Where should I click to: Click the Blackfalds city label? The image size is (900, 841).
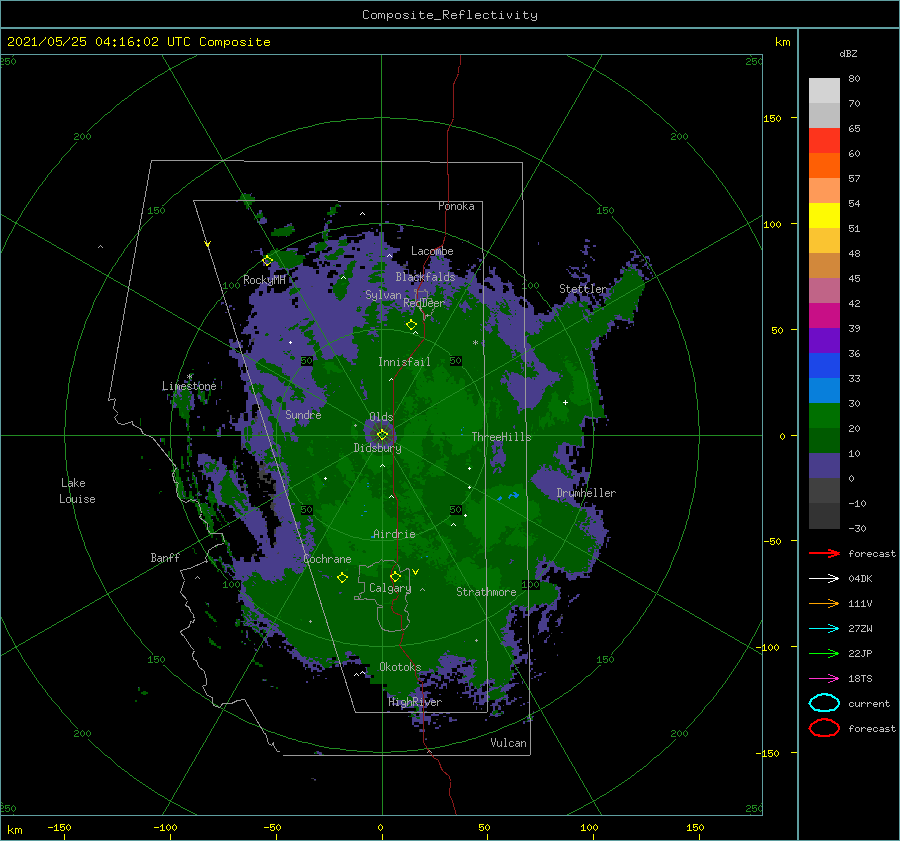pyautogui.click(x=425, y=277)
